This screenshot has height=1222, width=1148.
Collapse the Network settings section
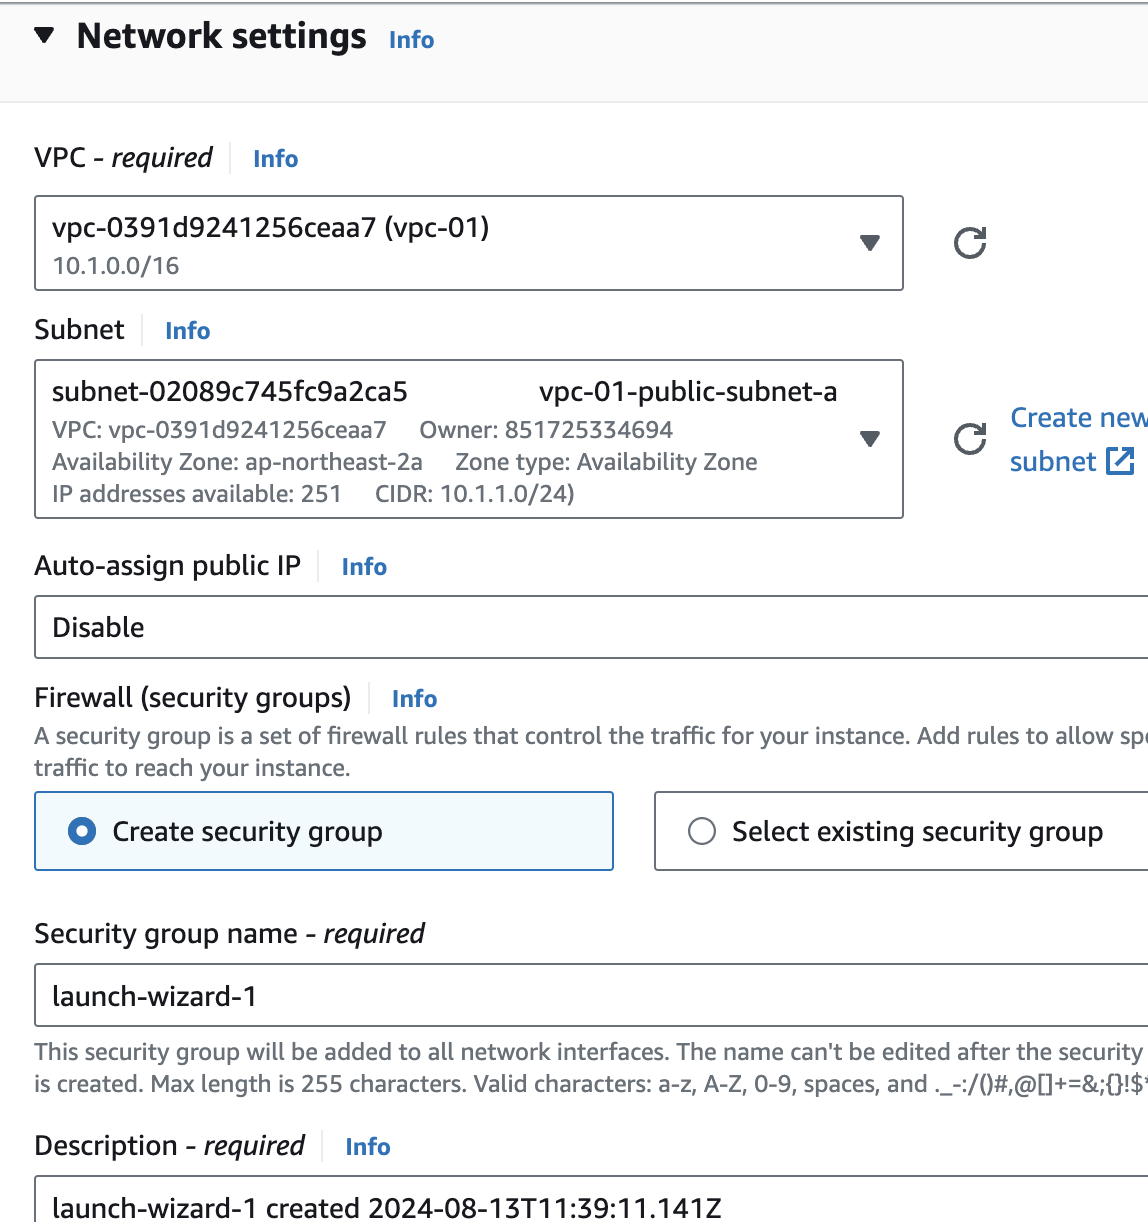[44, 37]
